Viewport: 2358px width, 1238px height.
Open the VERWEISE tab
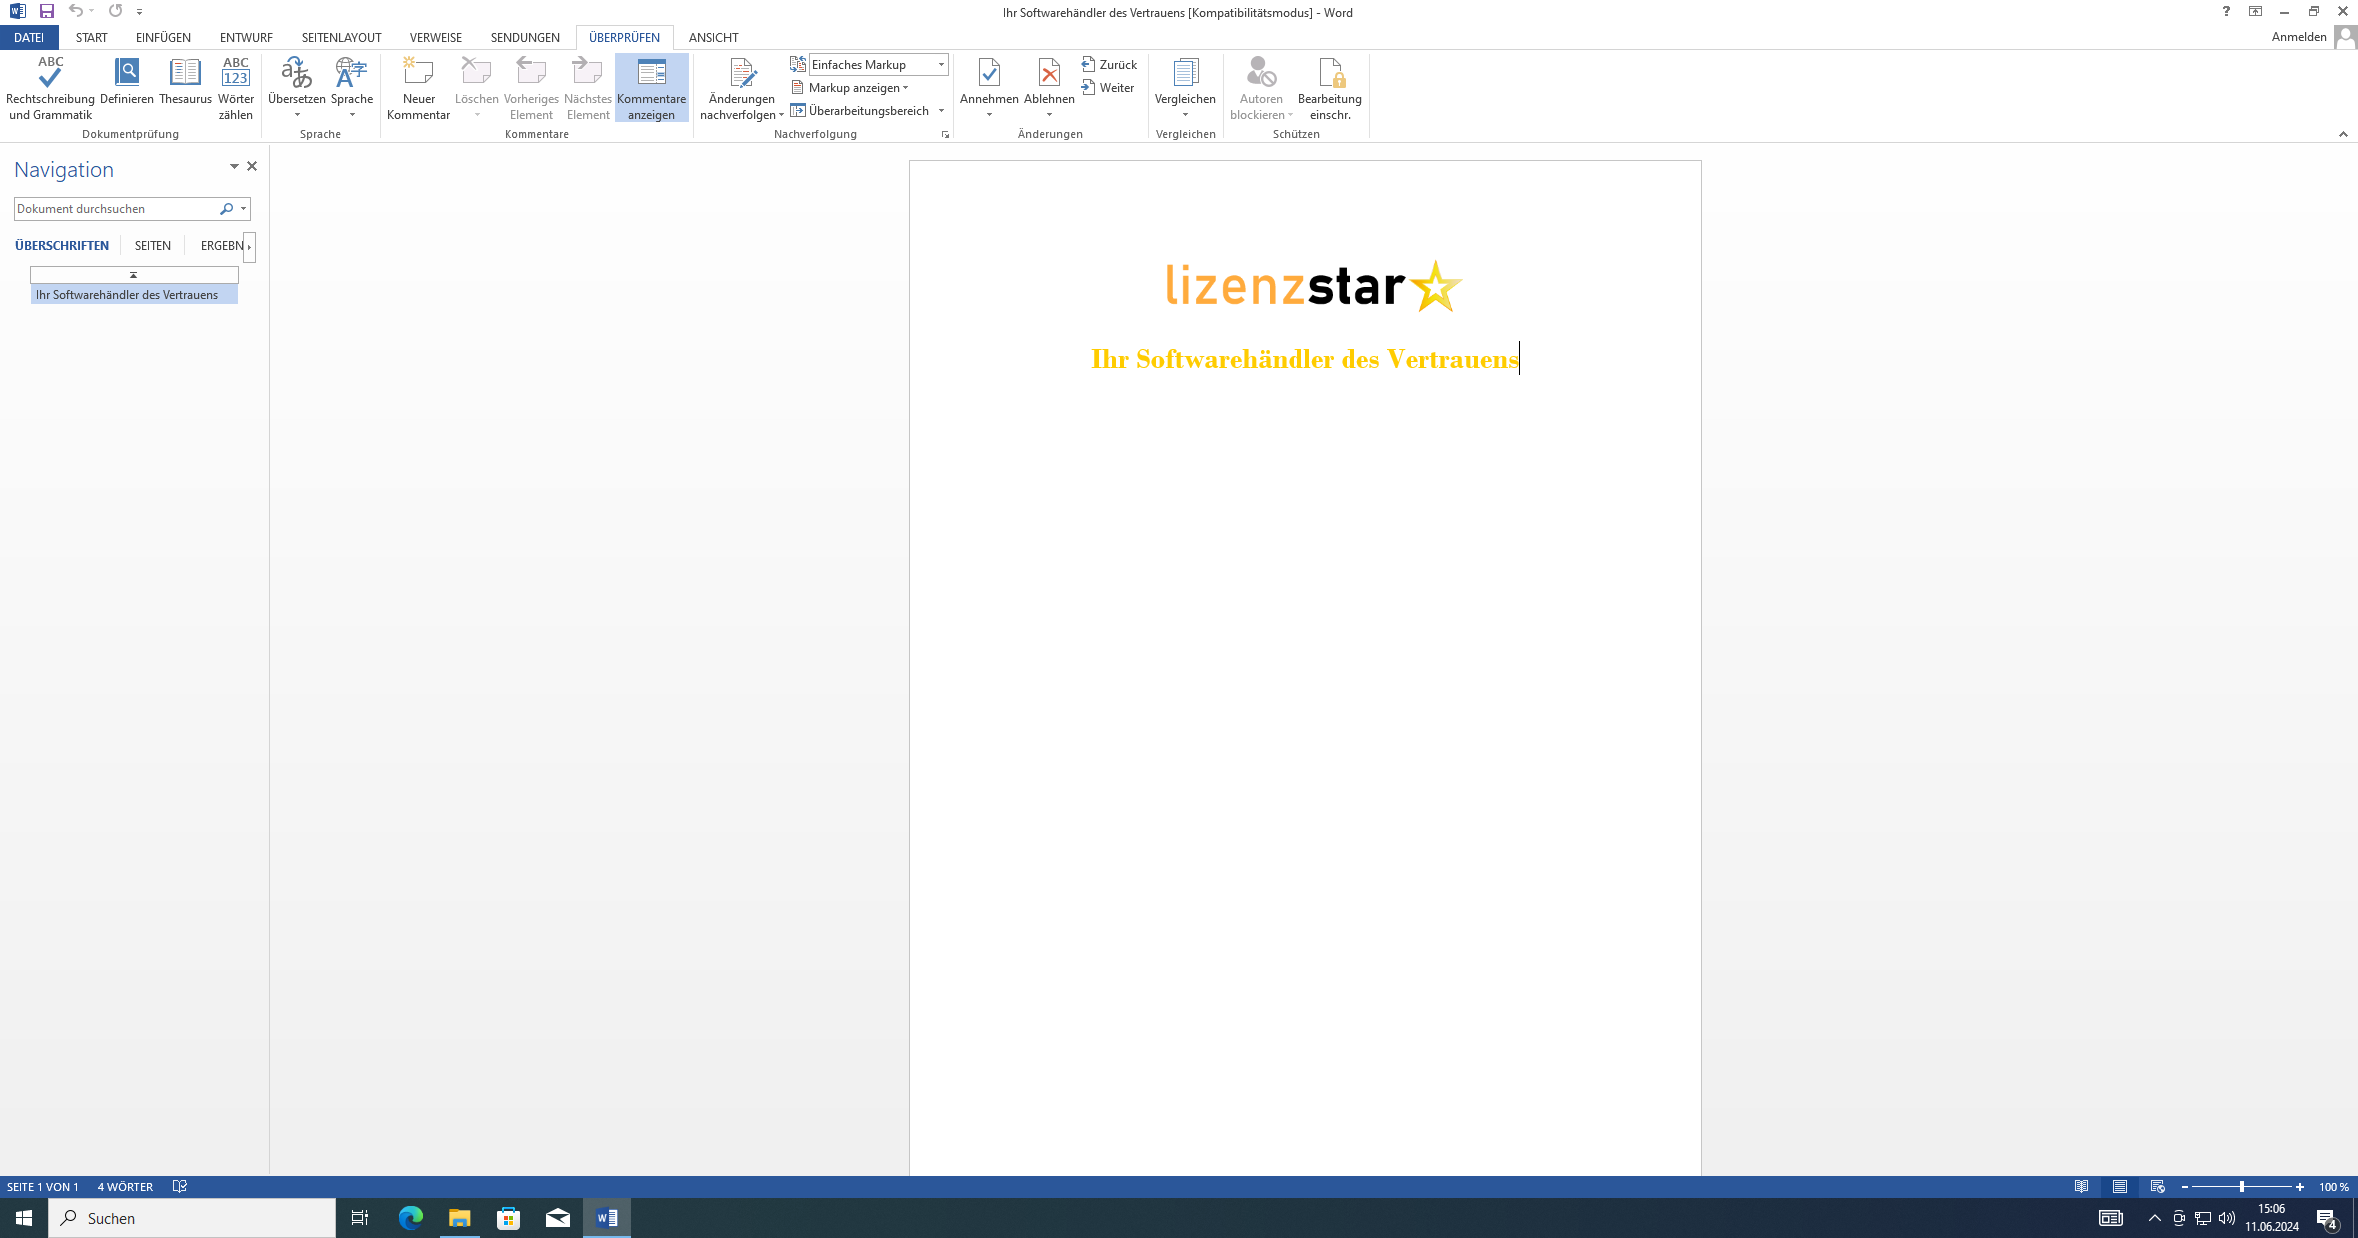pos(435,37)
